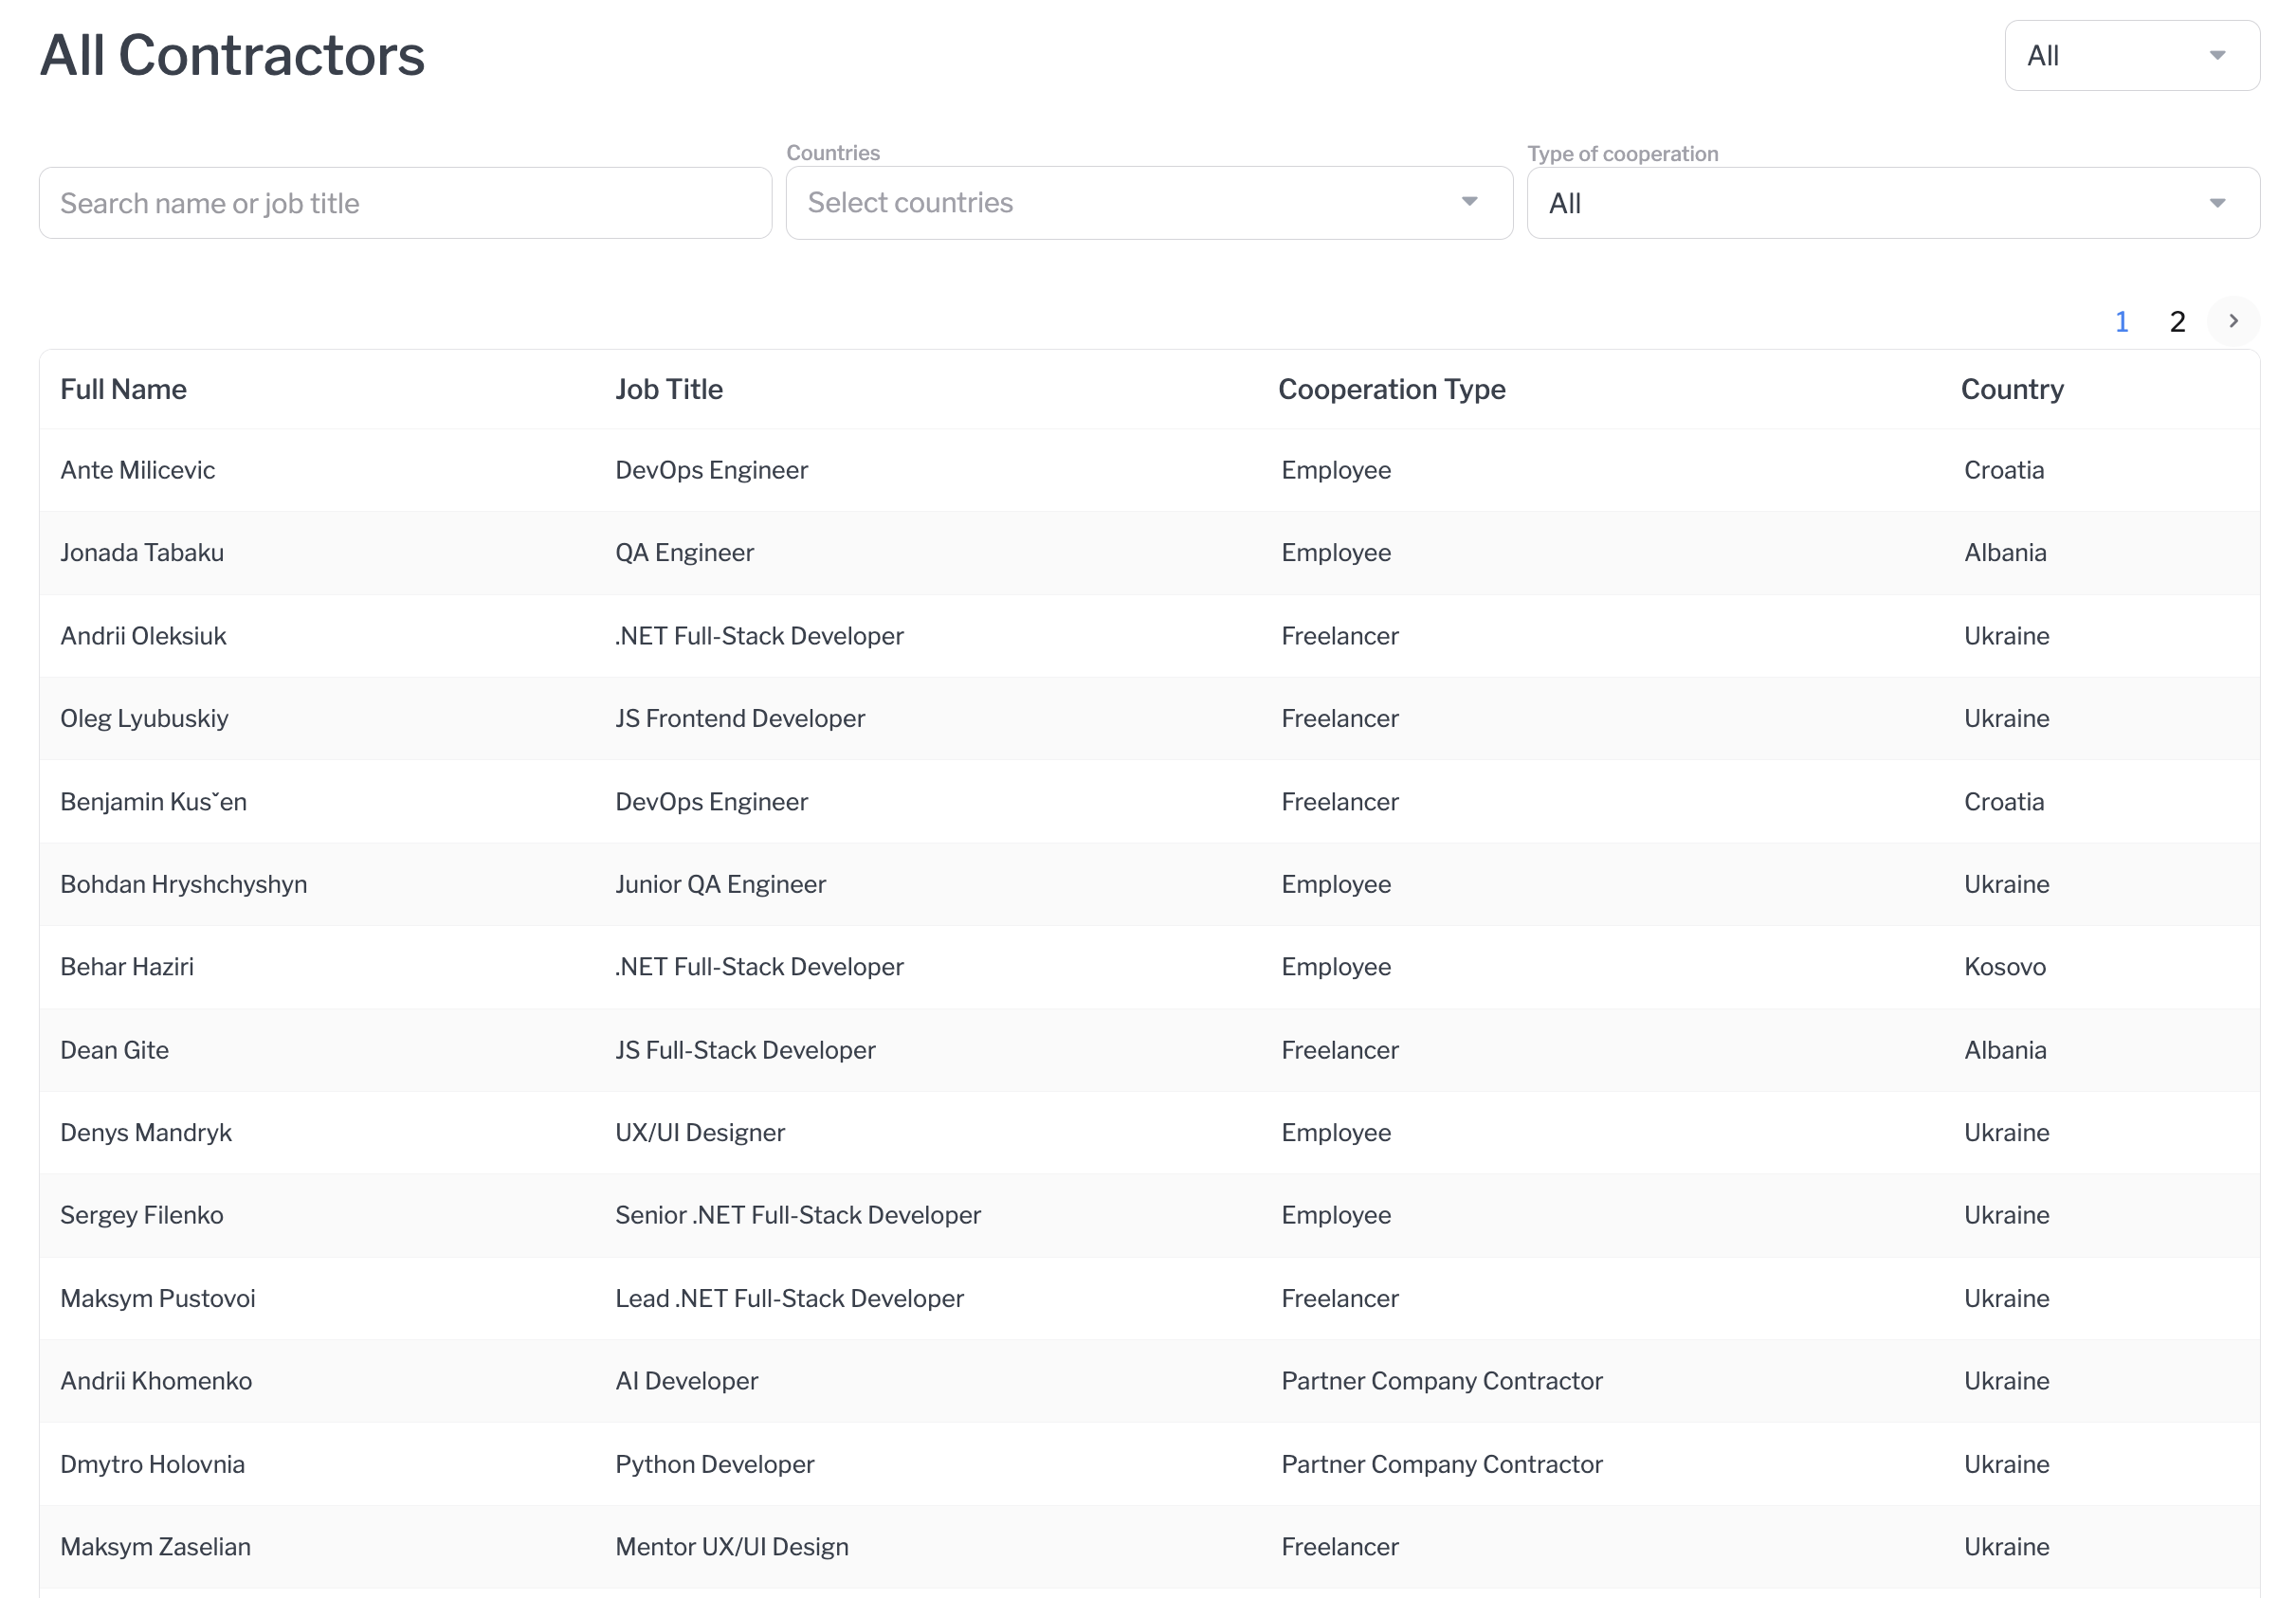The image size is (2296, 1598).
Task: Open the top-right All dropdown
Action: [2131, 56]
